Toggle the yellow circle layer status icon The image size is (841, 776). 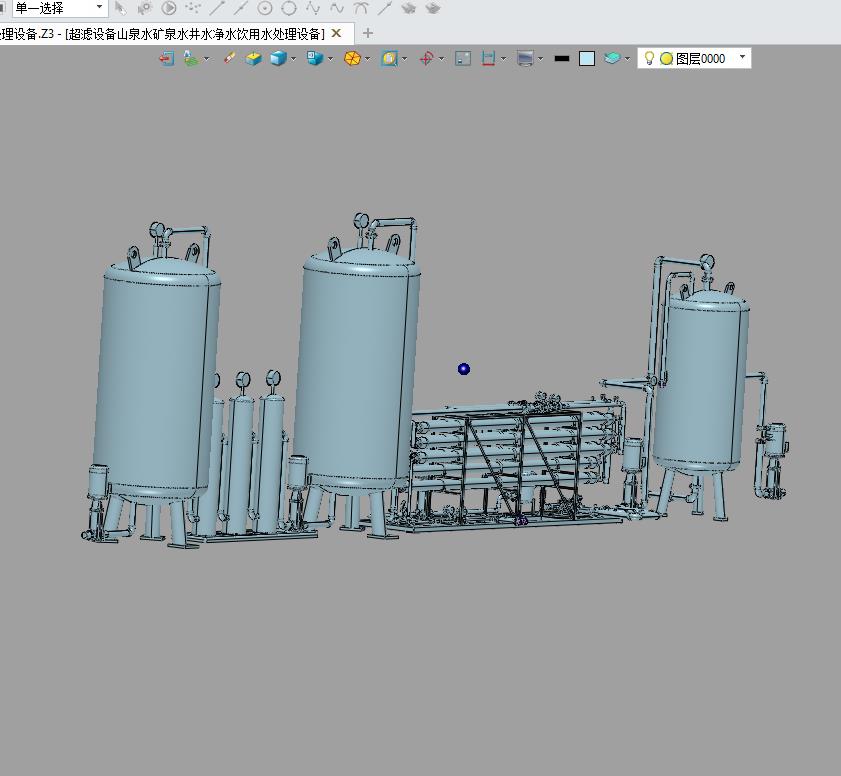pos(666,58)
